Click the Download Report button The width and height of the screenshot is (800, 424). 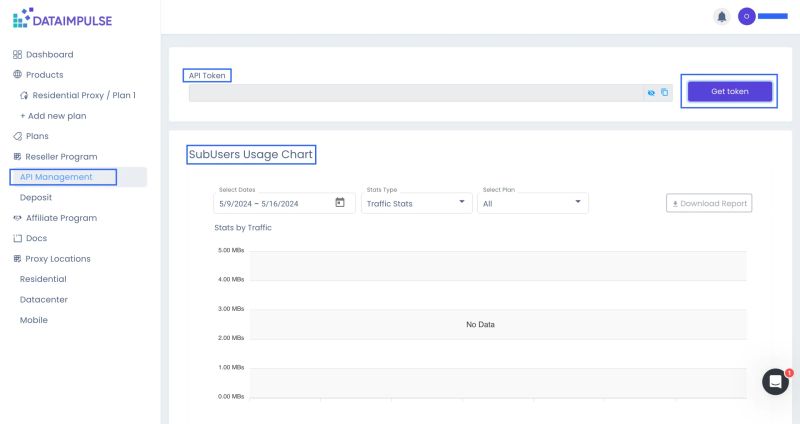click(x=709, y=203)
